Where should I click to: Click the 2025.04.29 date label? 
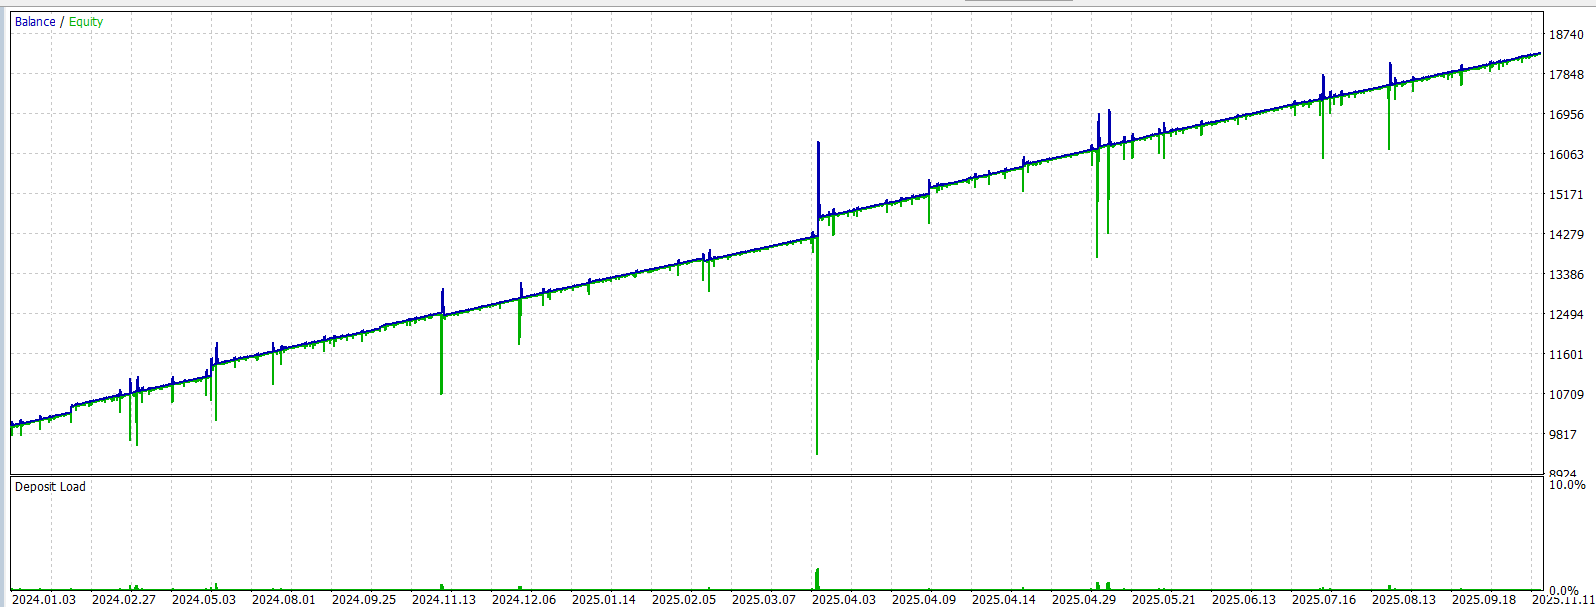1084,600
